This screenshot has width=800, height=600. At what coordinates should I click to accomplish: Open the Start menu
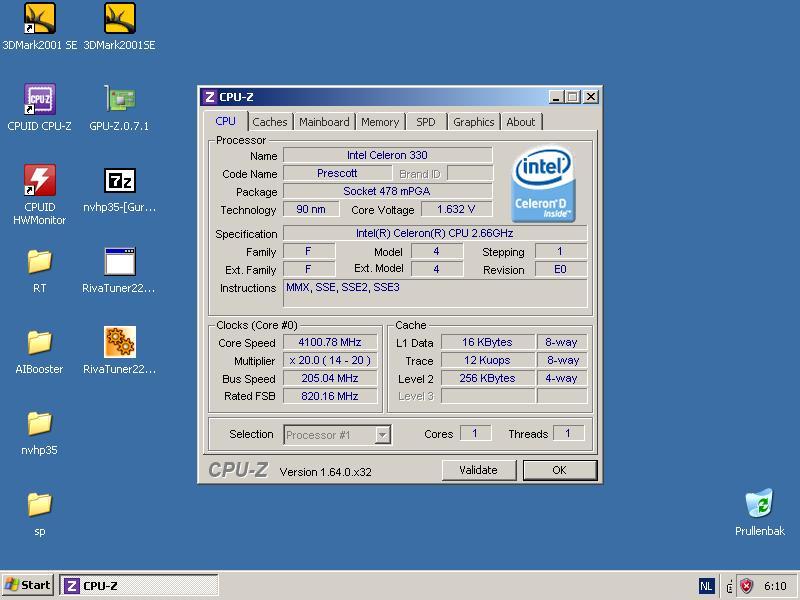29,585
